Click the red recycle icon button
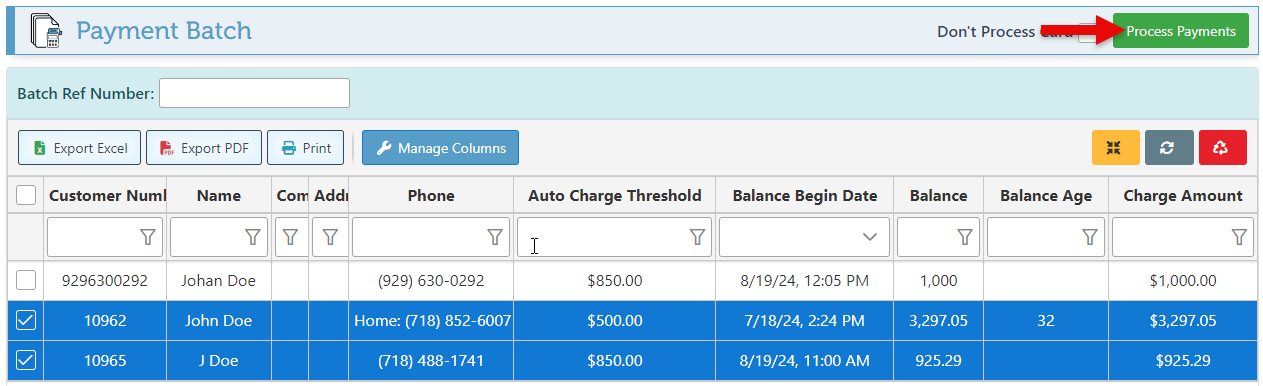Image resolution: width=1263 pixels, height=386 pixels. coord(1222,148)
